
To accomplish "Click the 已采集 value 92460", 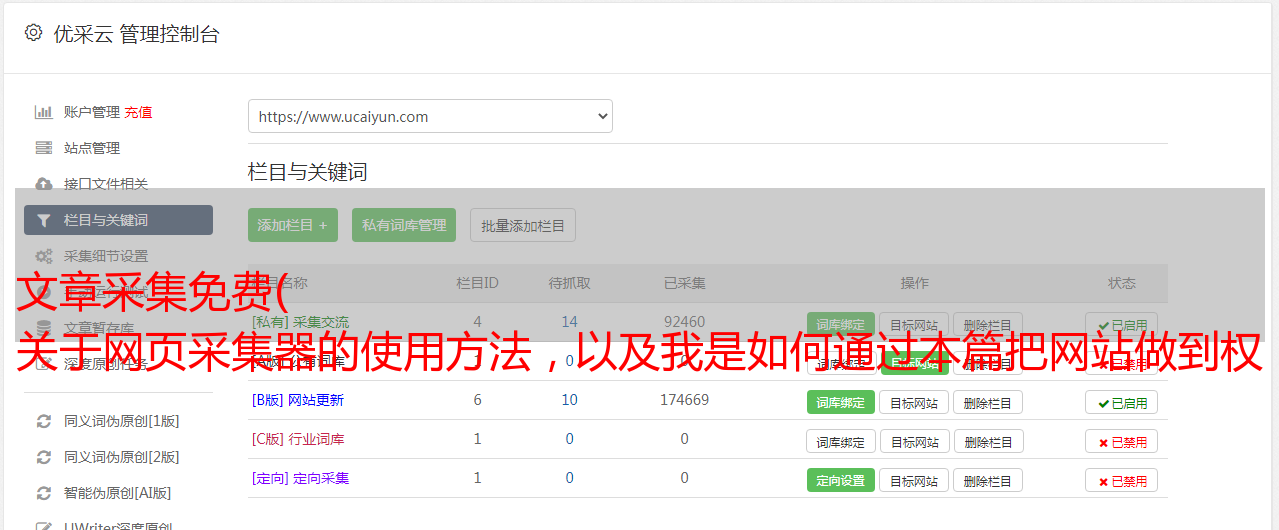I will pyautogui.click(x=684, y=322).
